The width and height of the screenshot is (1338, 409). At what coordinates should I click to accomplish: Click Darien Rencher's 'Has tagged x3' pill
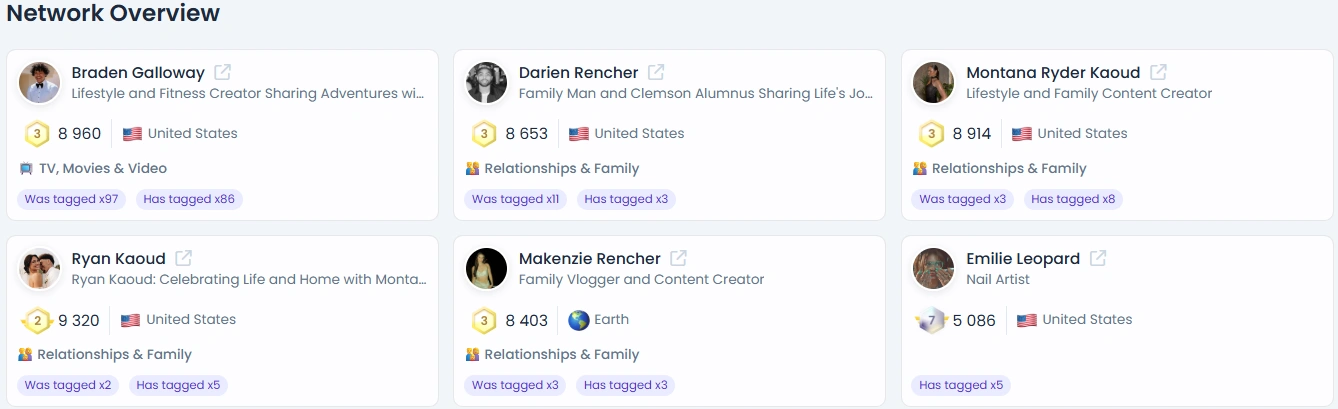coord(626,199)
